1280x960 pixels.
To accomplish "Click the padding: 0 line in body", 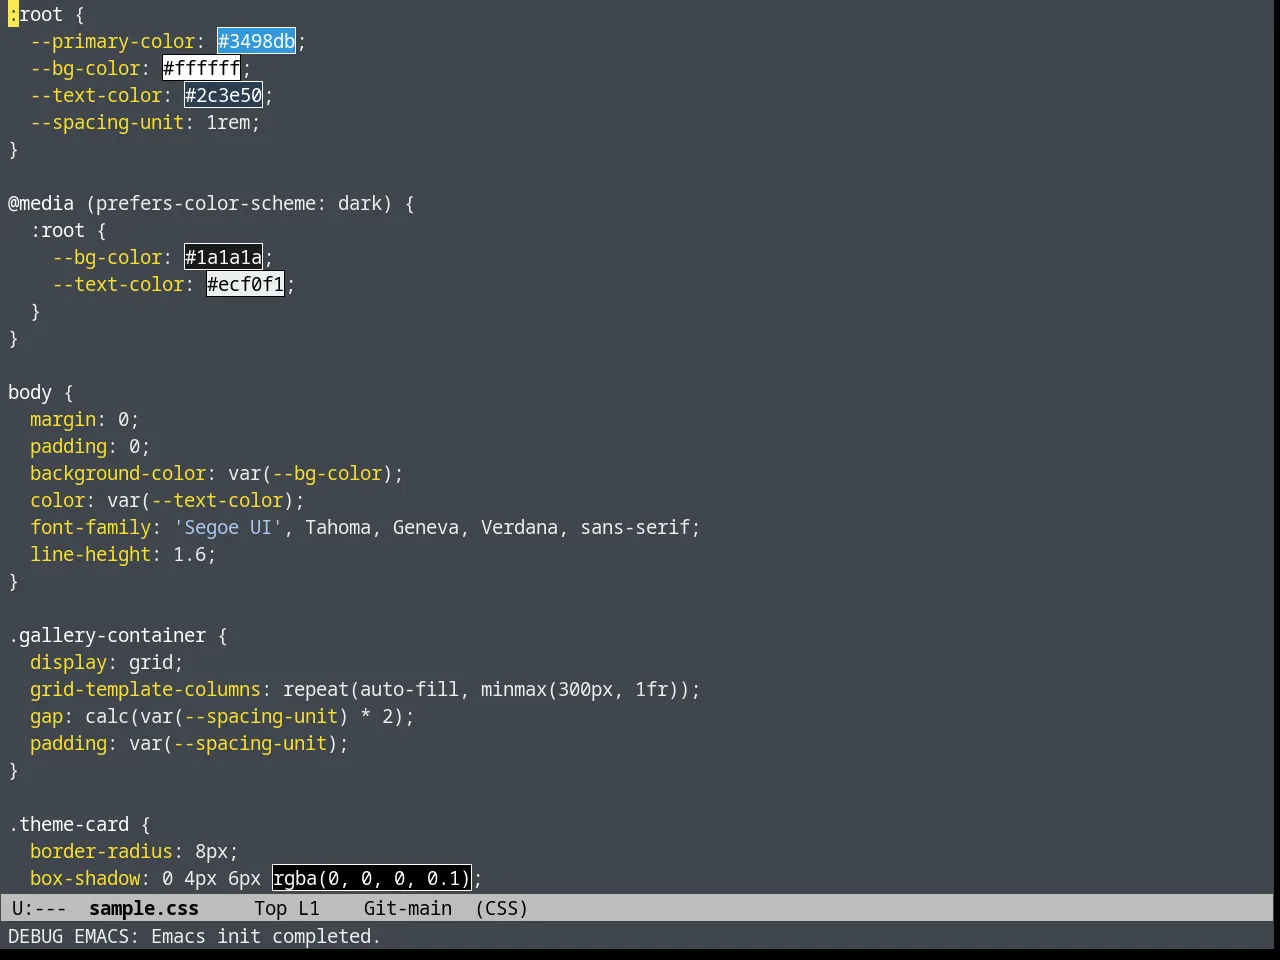I will (x=90, y=446).
